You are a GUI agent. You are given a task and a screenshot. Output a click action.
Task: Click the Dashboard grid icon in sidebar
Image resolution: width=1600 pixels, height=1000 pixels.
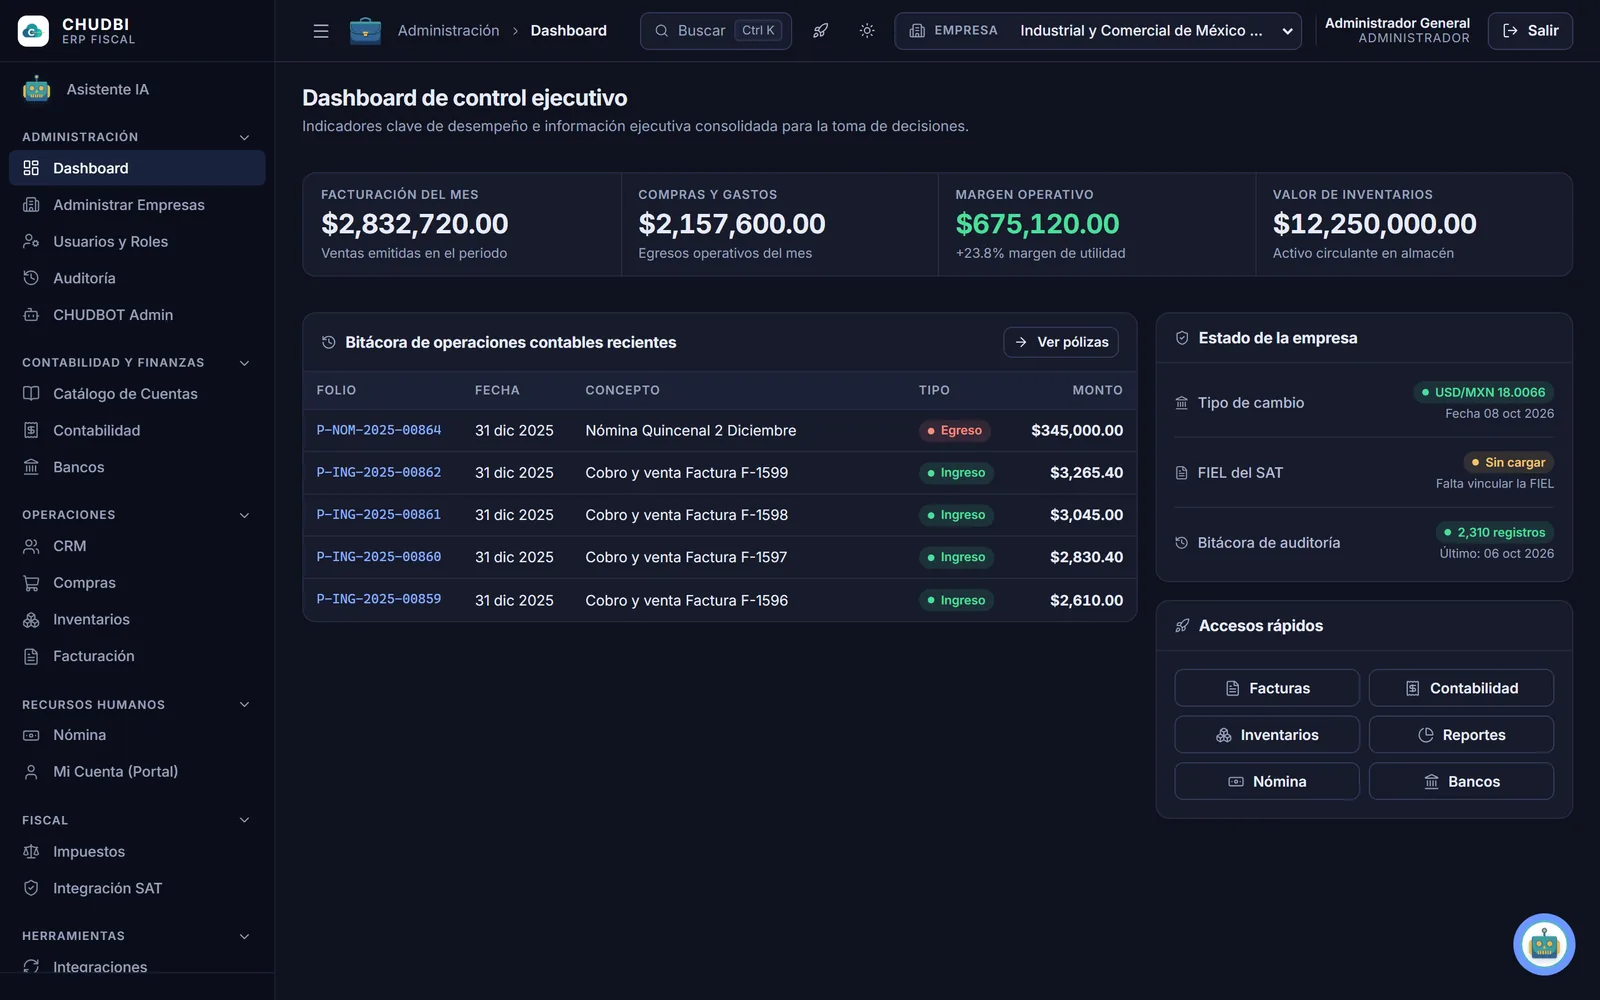tap(31, 168)
